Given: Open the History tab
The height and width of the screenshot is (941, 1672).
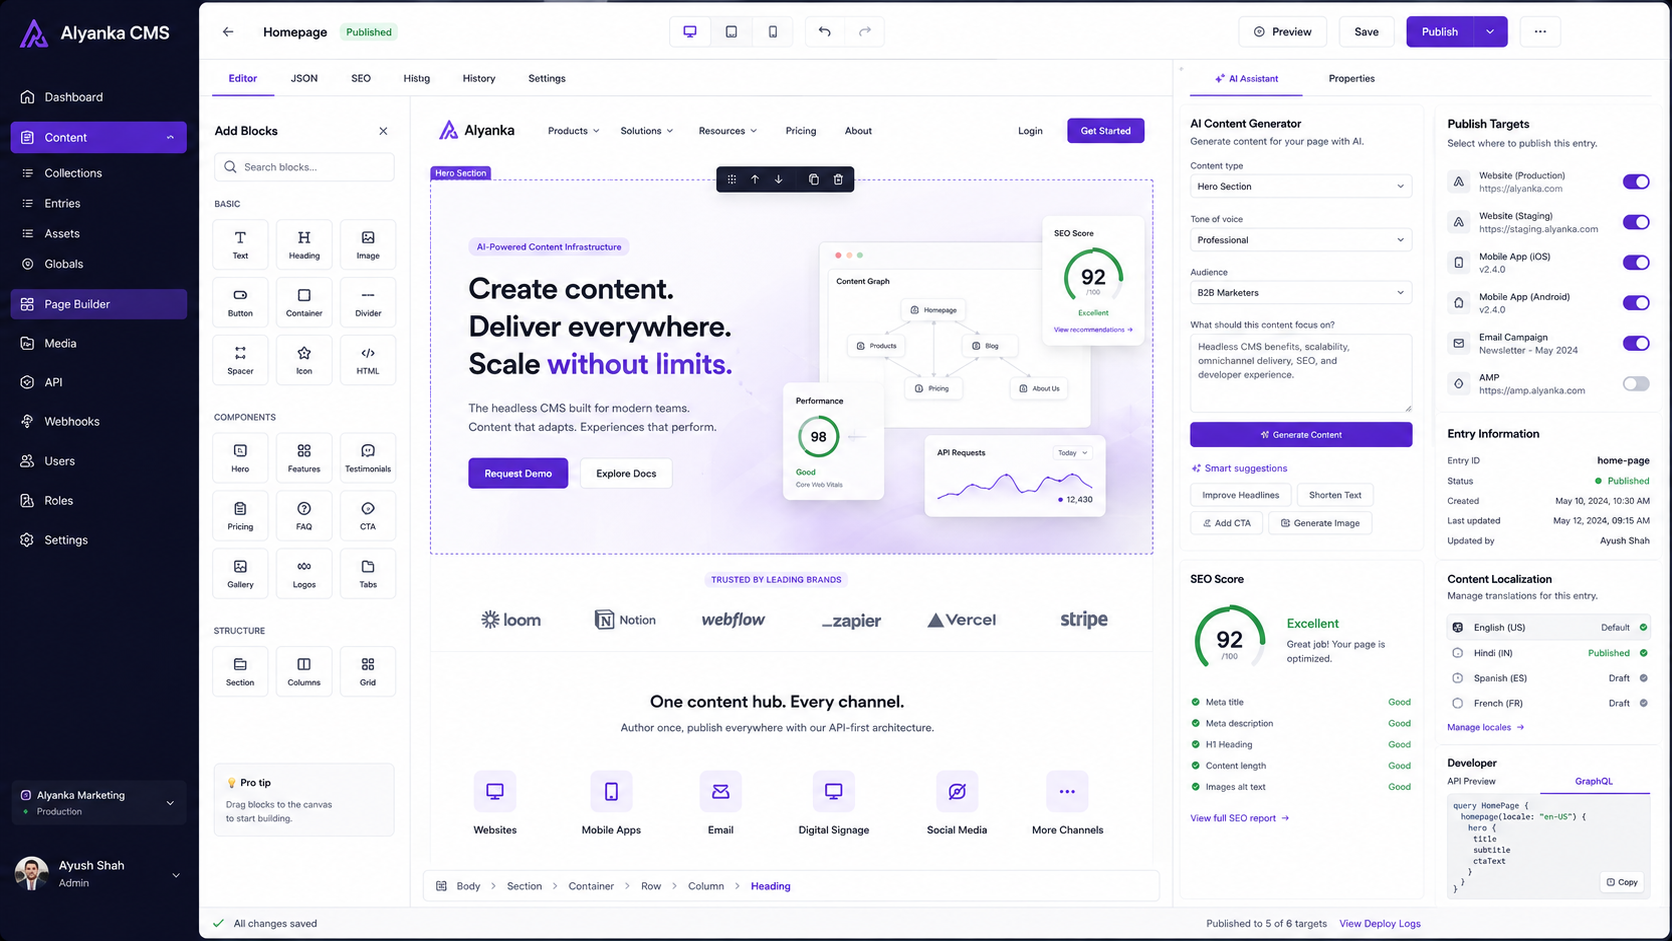Looking at the screenshot, I should point(479,78).
